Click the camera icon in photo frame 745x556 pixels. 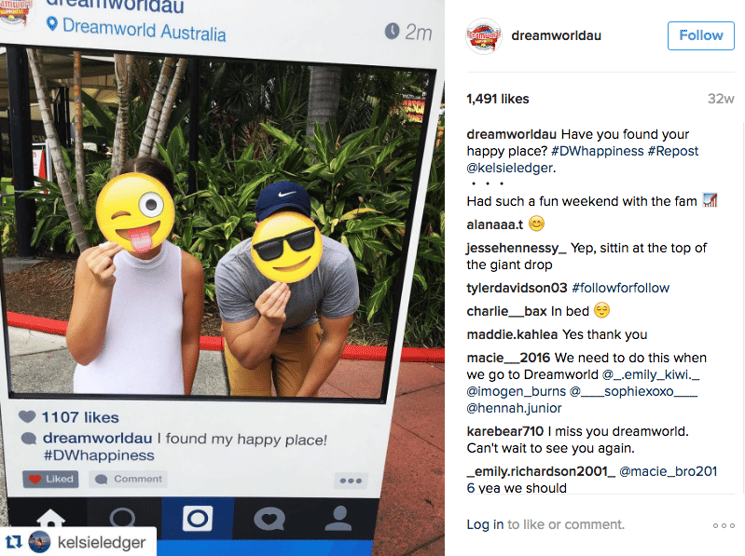[x=197, y=518]
